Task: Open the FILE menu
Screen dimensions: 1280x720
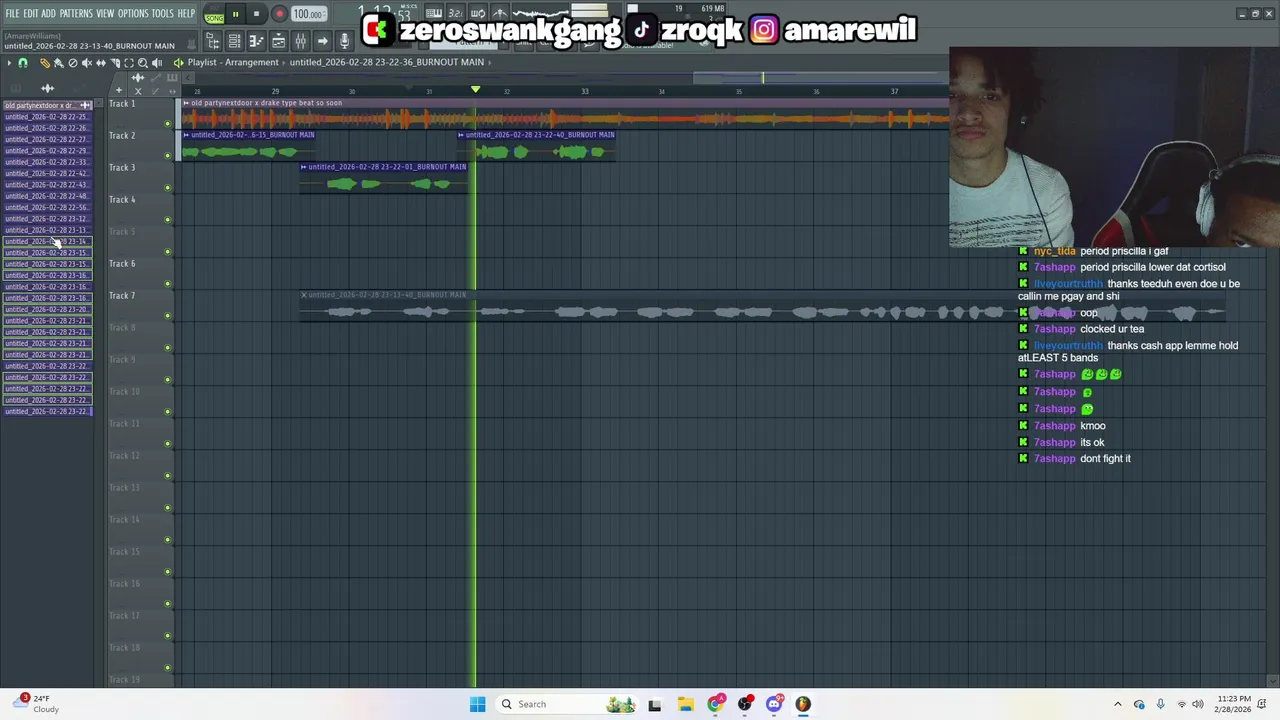Action: coord(12,13)
